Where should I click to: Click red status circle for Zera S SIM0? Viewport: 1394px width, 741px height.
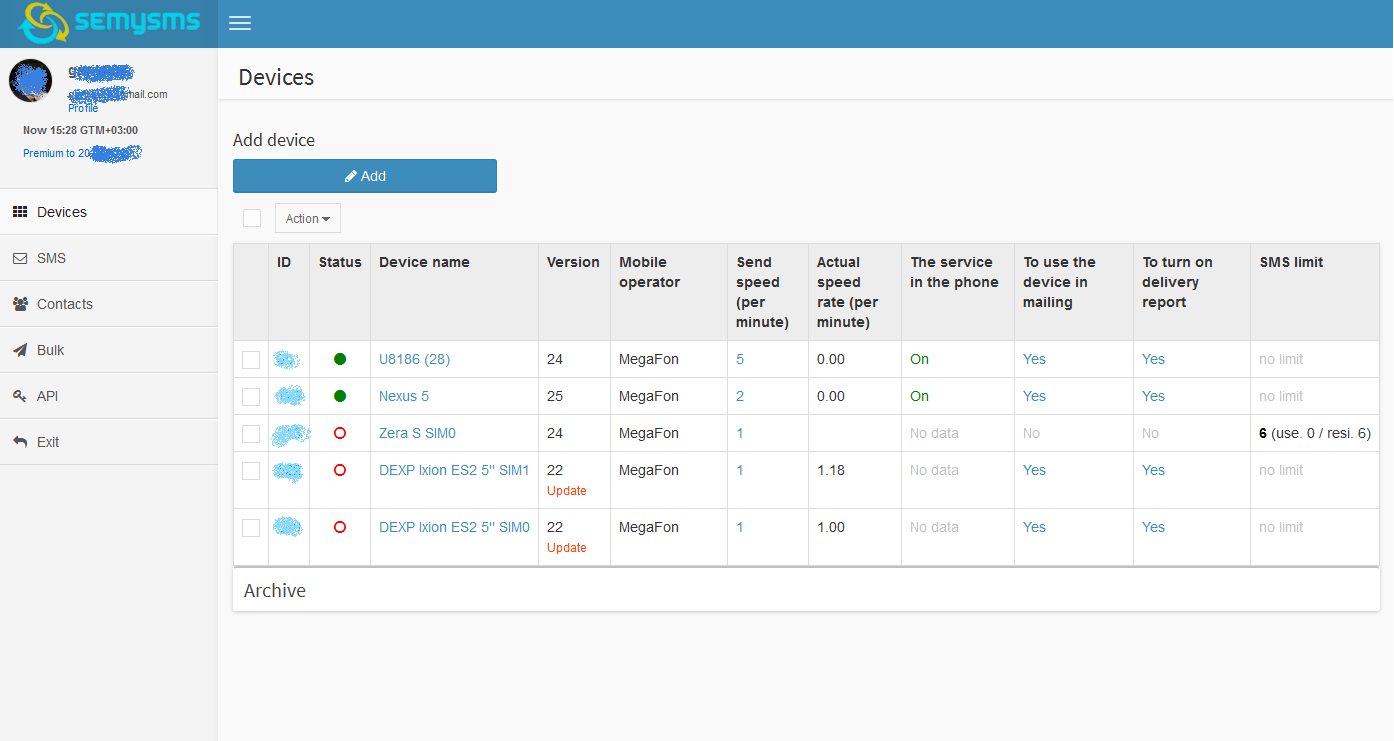(x=340, y=433)
